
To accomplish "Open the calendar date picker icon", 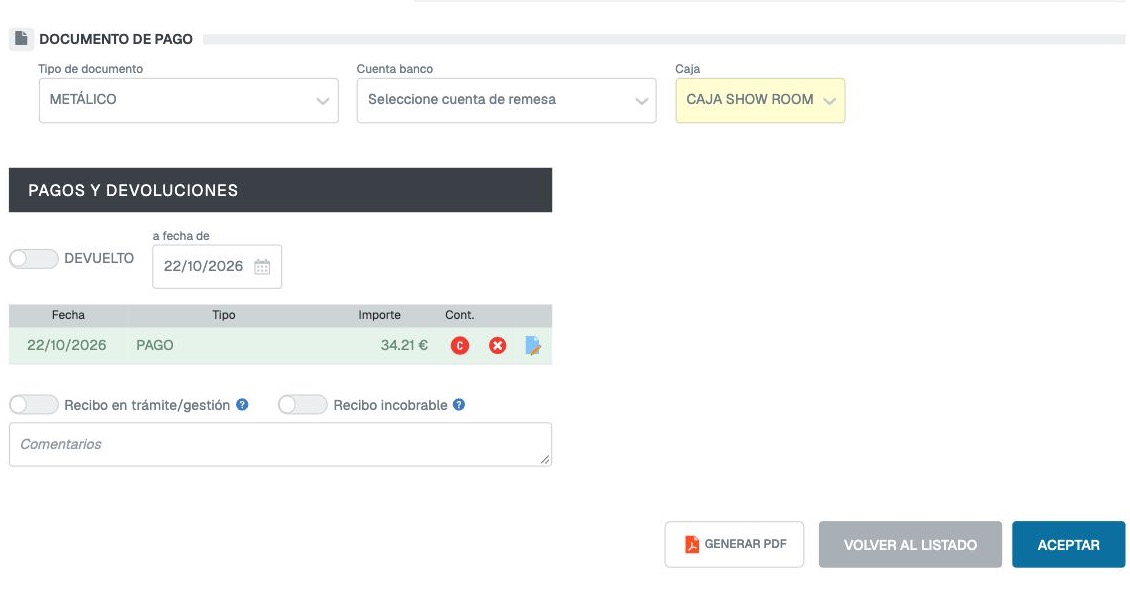I will point(262,267).
